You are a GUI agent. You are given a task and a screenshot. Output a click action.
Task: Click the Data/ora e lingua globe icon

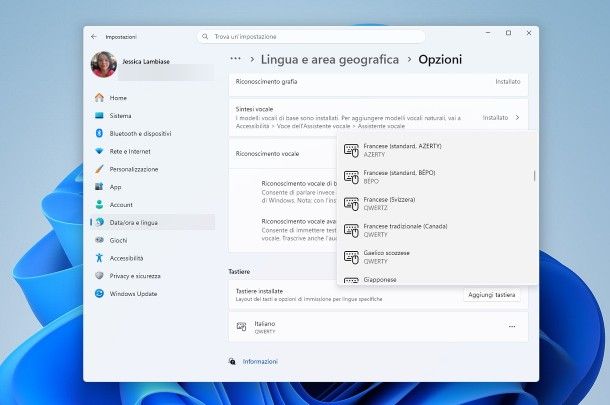(x=100, y=222)
